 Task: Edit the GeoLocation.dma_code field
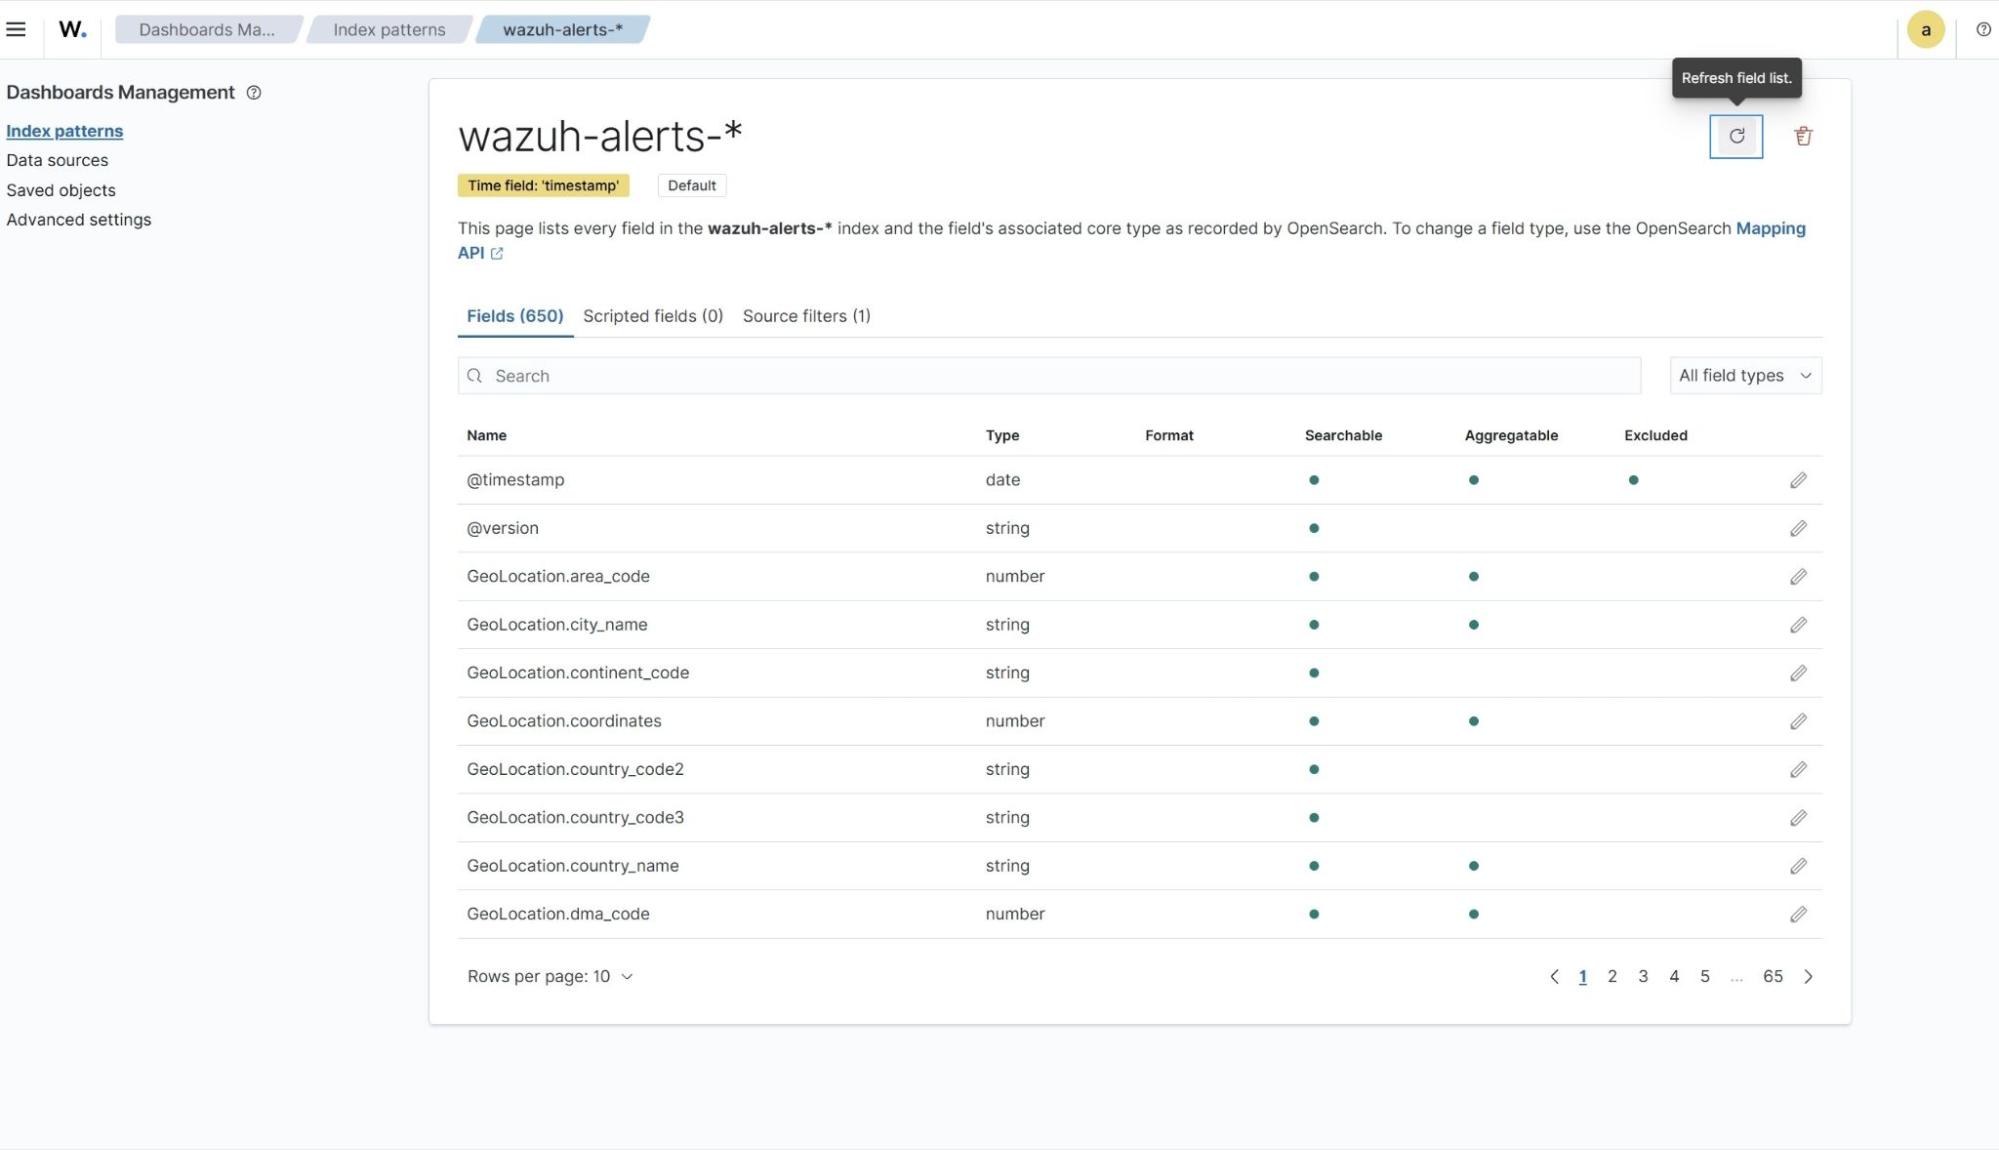click(x=1798, y=914)
